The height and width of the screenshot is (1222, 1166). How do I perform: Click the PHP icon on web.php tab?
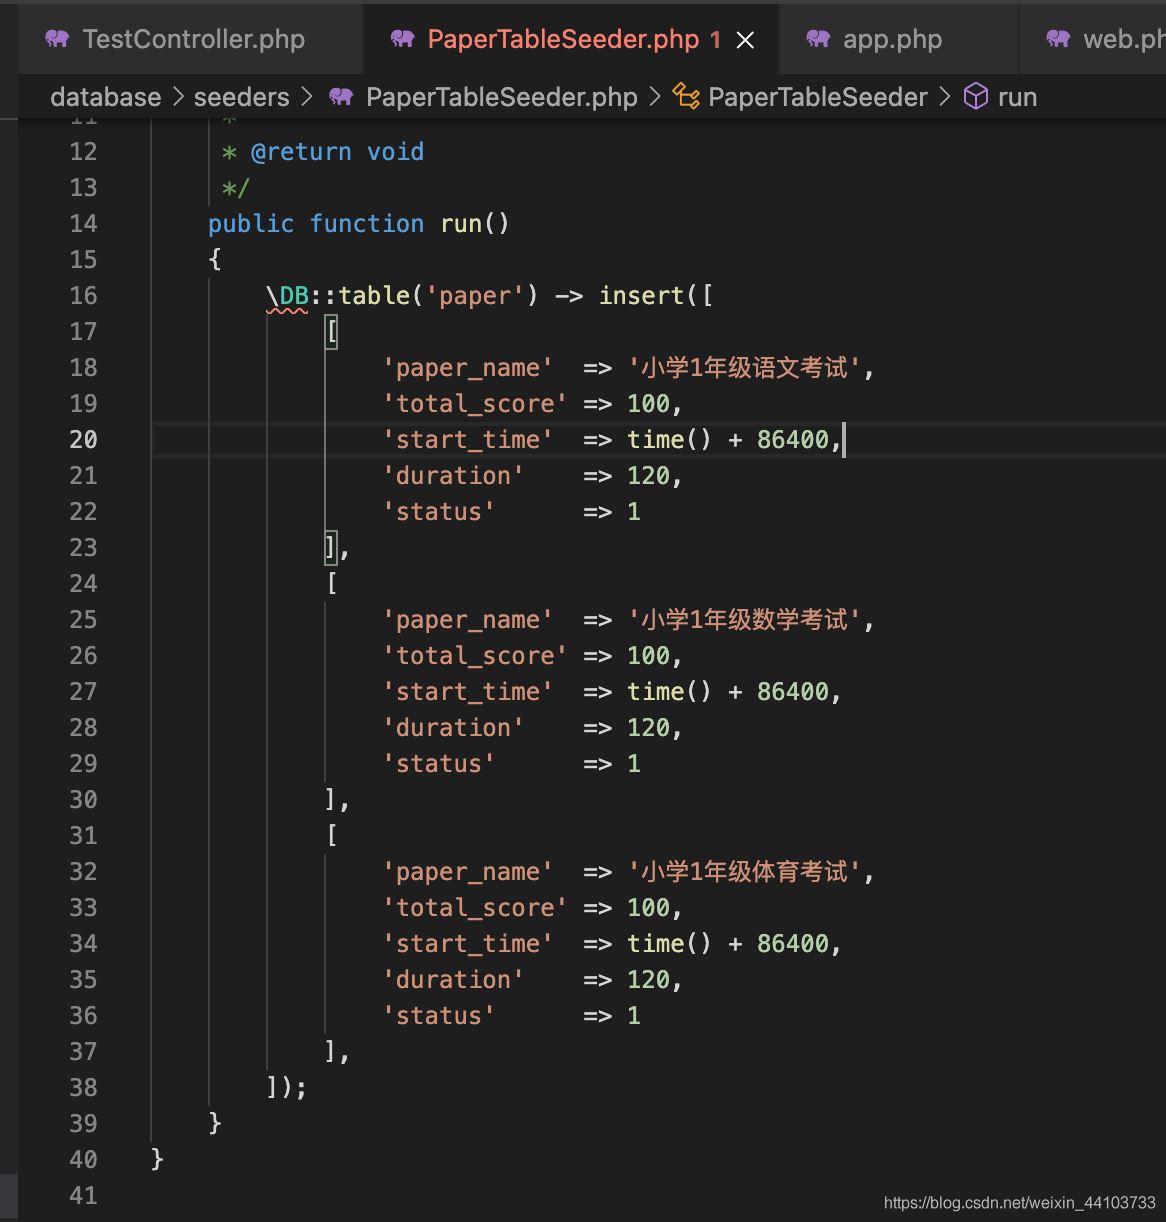[x=1058, y=39]
